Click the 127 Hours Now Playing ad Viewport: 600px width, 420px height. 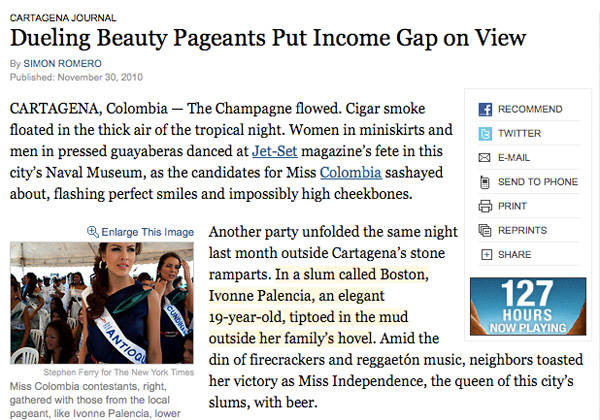pyautogui.click(x=528, y=306)
